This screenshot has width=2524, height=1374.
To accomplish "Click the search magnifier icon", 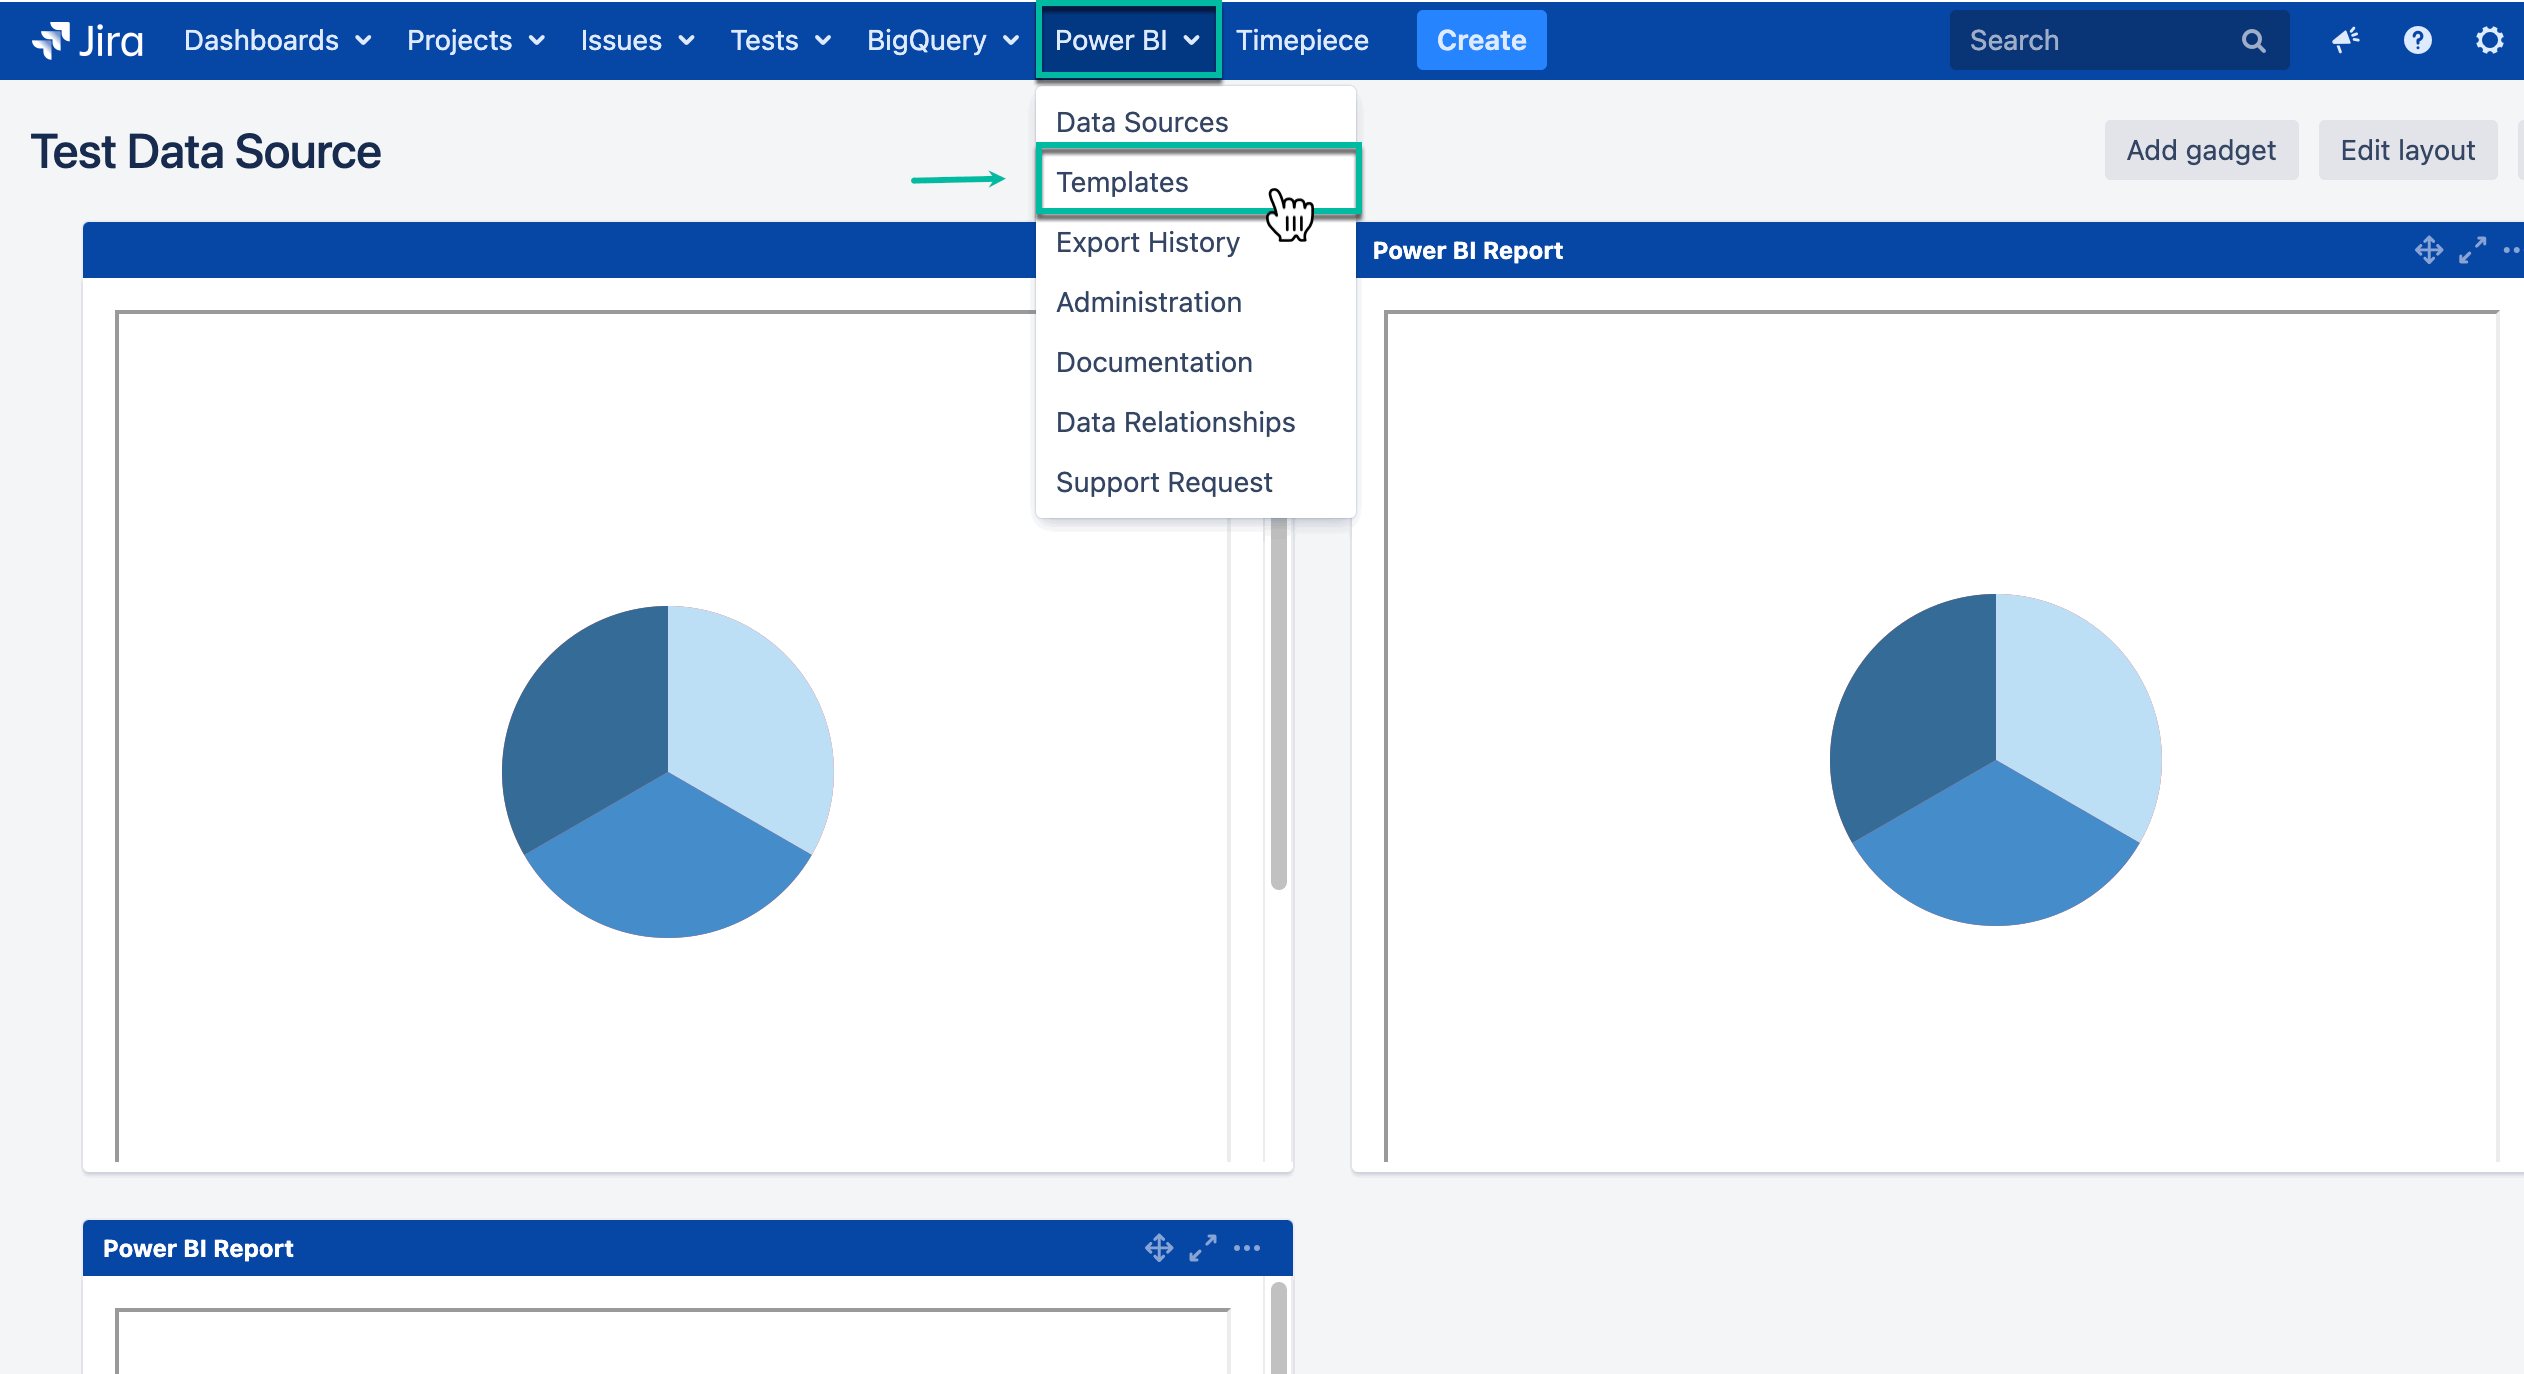I will (x=2253, y=41).
